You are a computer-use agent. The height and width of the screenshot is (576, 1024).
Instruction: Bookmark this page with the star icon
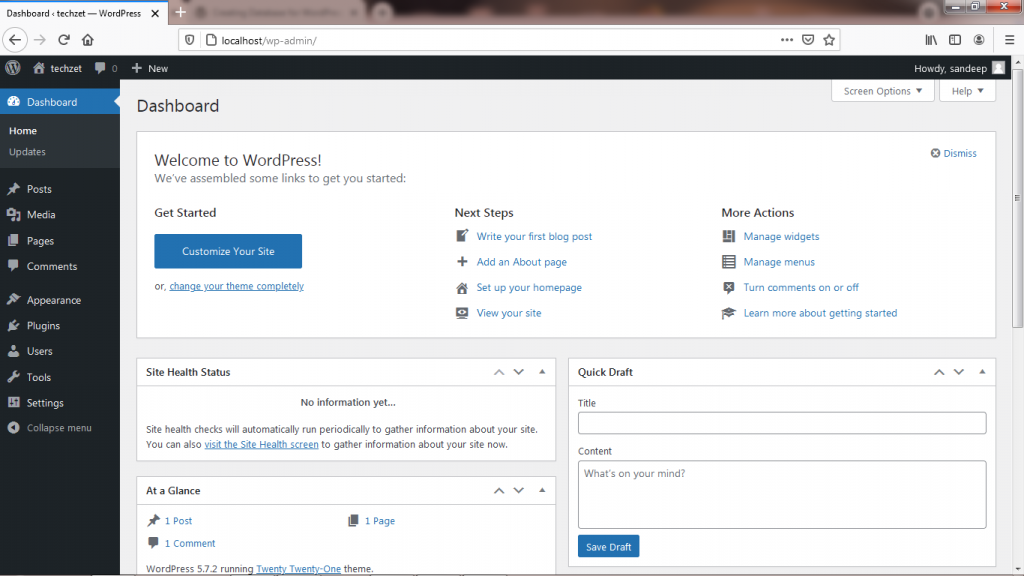tap(829, 40)
